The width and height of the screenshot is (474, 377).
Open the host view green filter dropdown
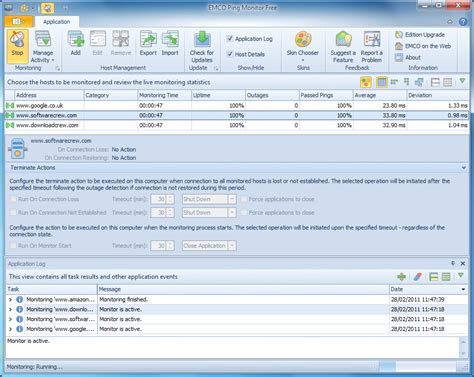(462, 81)
